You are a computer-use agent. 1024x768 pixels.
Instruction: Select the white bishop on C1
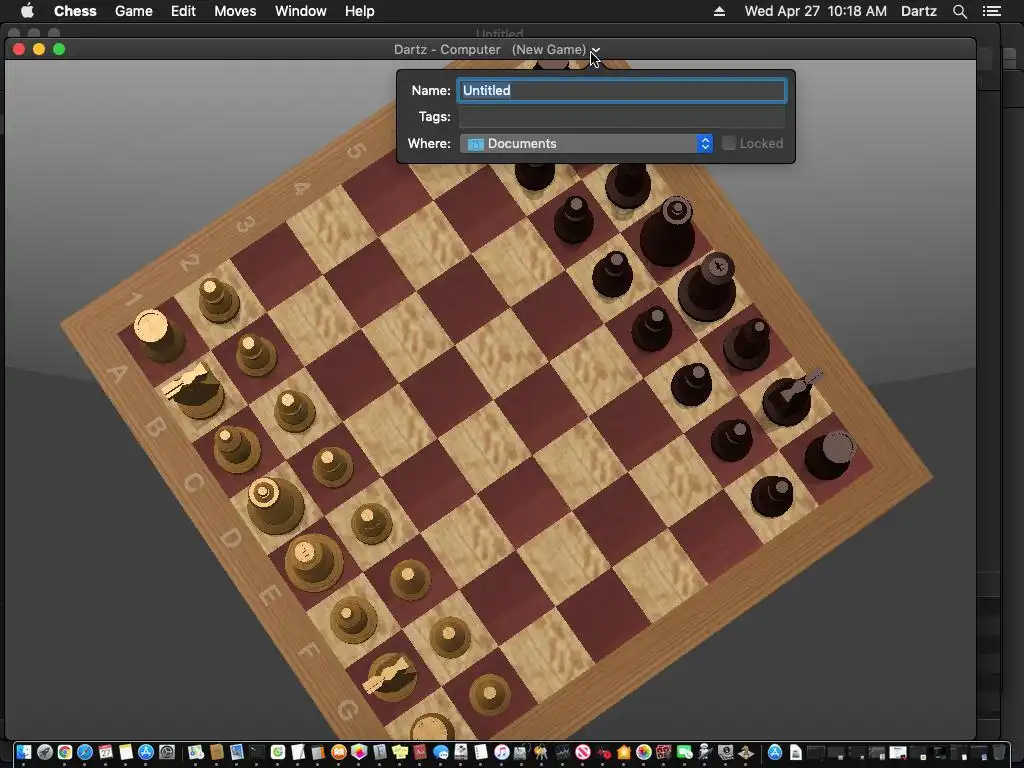point(235,449)
